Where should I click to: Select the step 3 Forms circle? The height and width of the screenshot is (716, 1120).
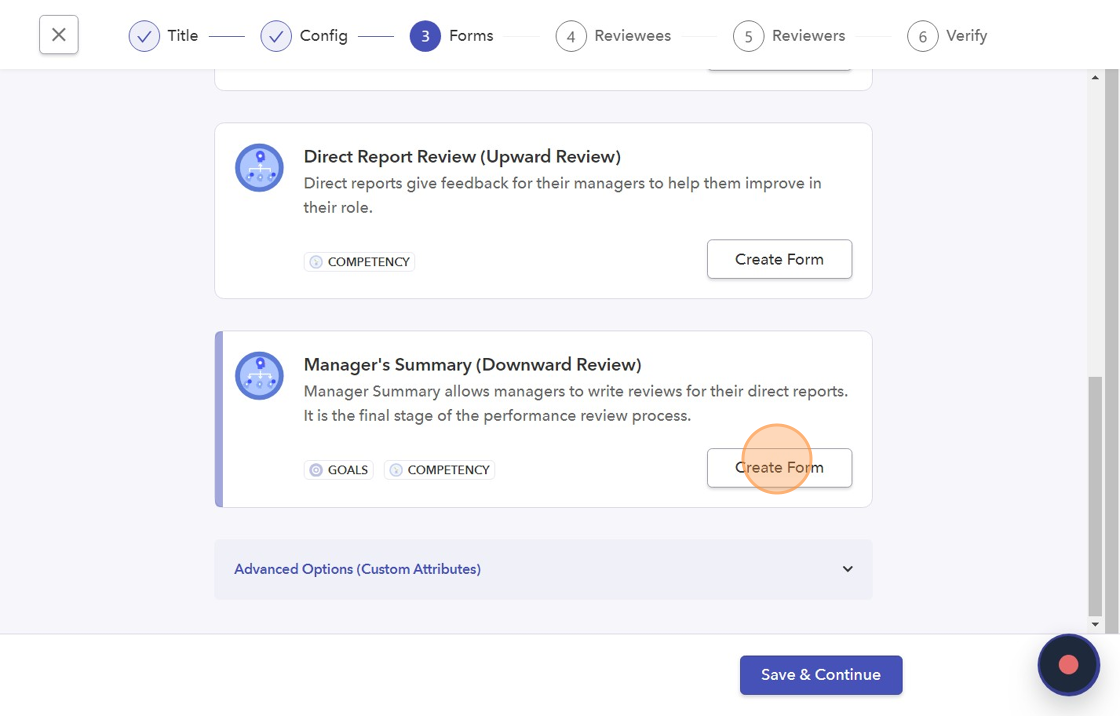(425, 36)
